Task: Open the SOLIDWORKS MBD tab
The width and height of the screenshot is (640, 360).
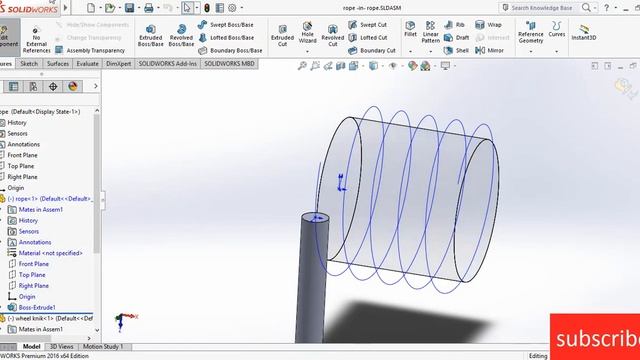Action: [x=229, y=64]
